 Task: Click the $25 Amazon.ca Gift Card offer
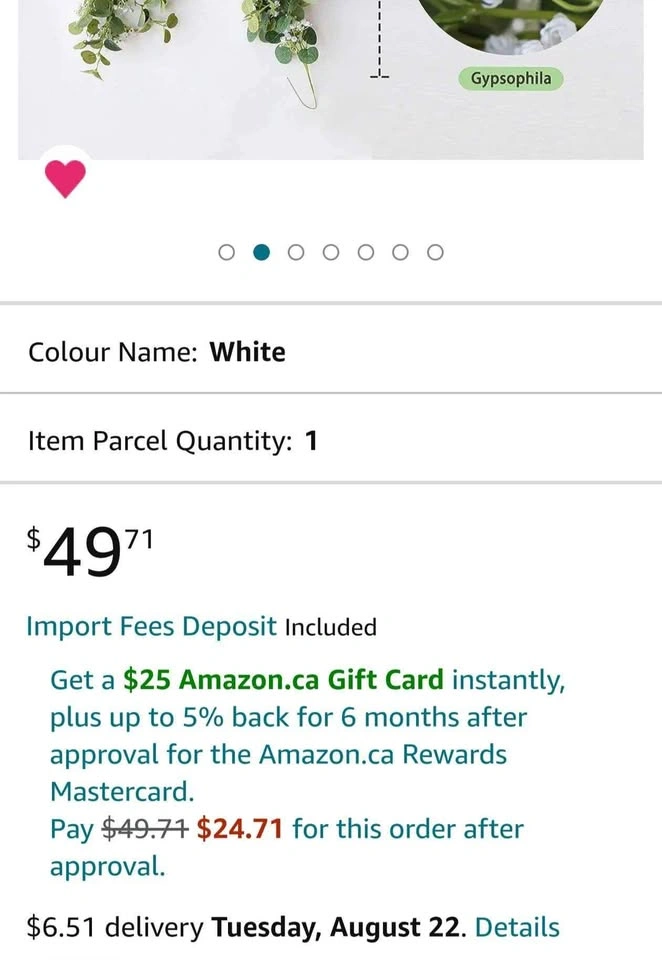point(283,680)
